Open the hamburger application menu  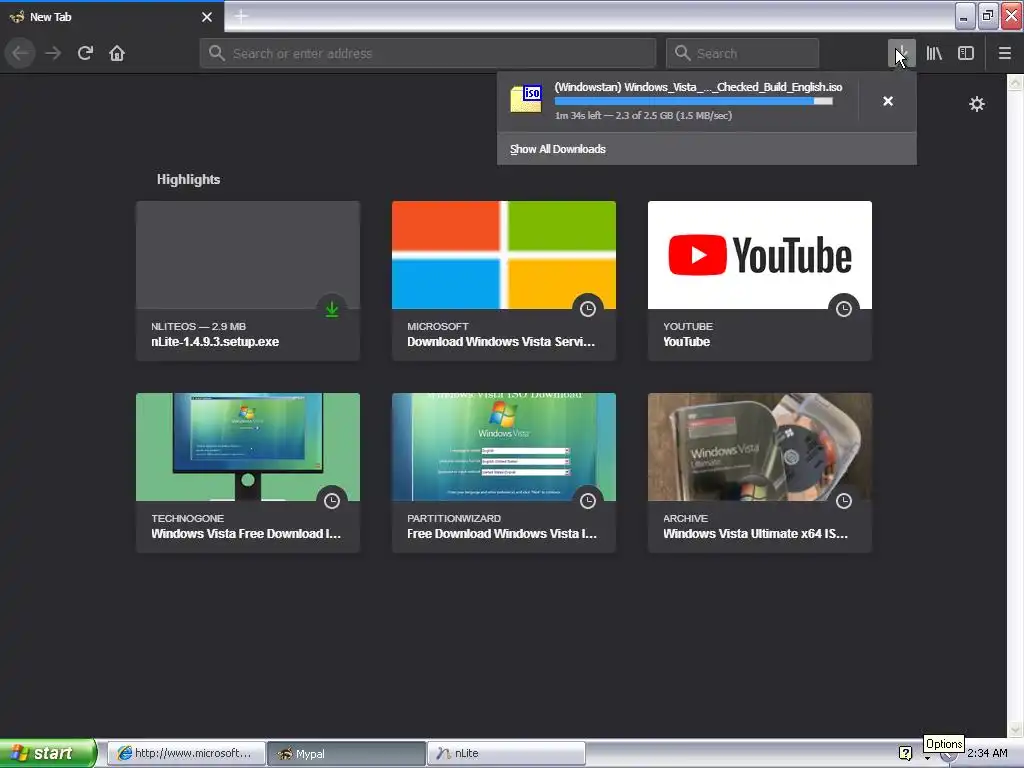point(1005,53)
